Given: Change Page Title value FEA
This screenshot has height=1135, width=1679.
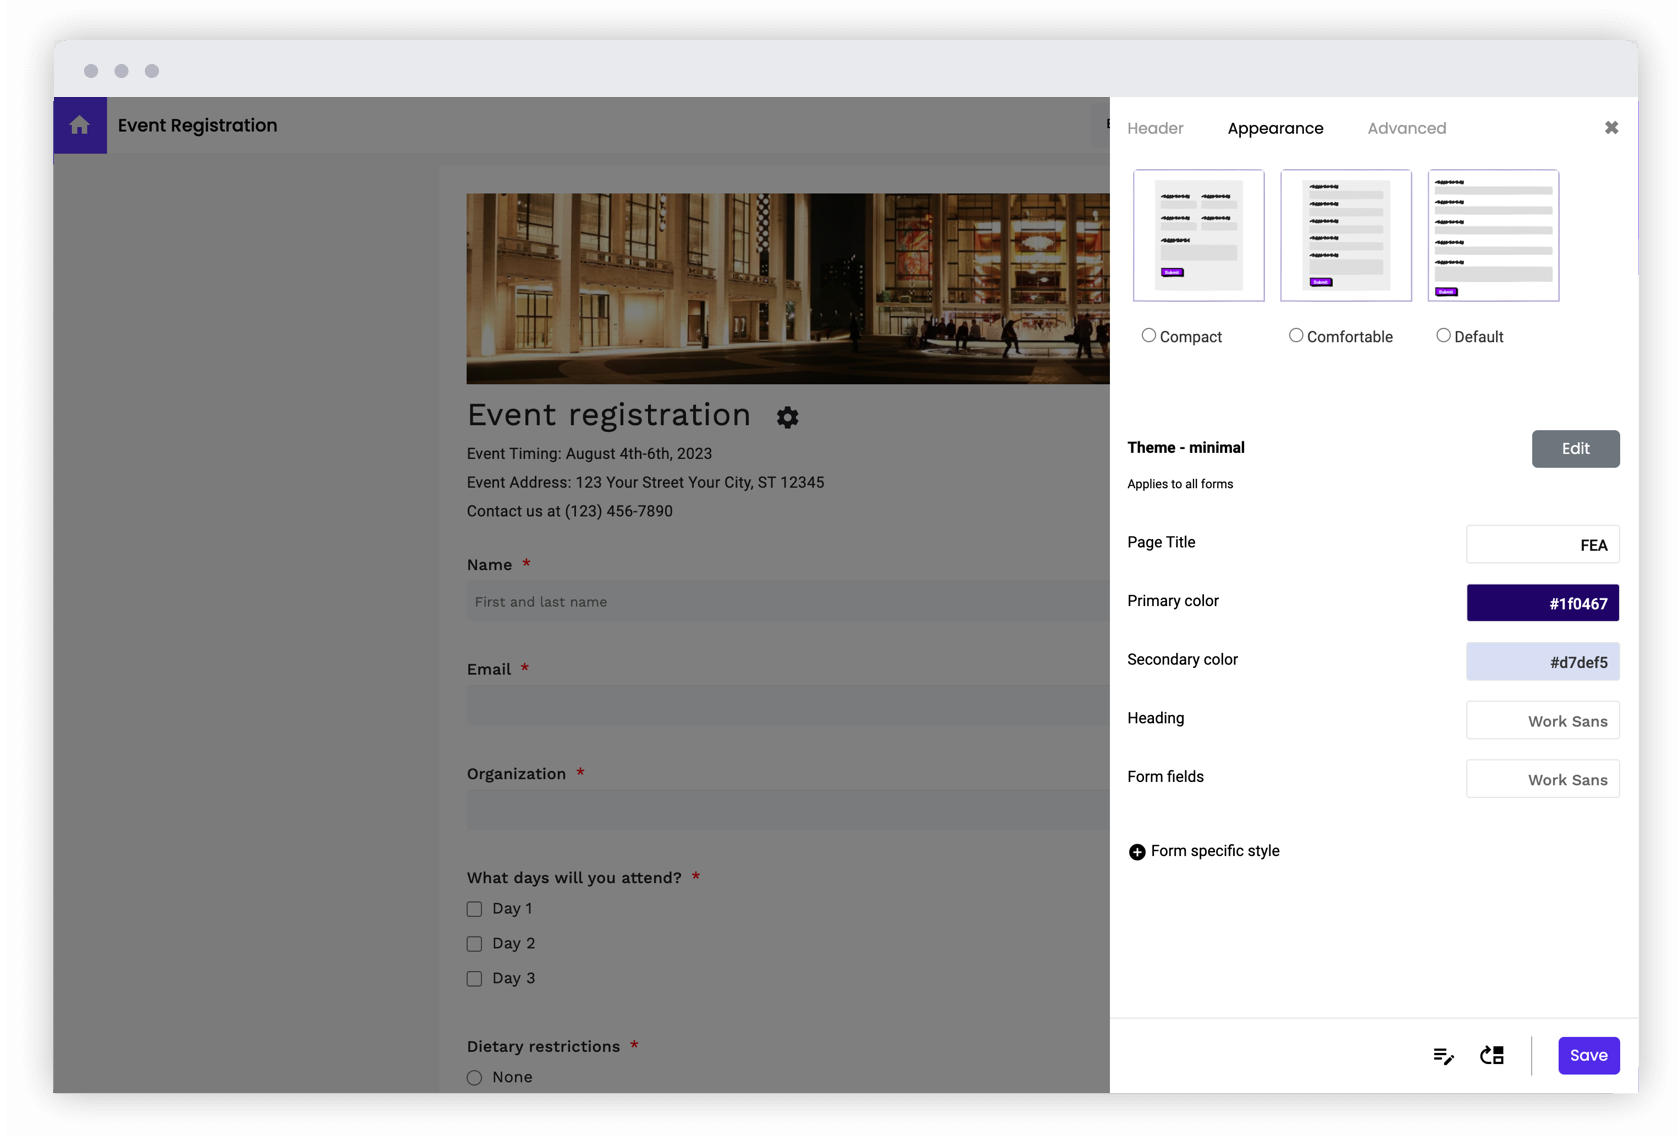Looking at the screenshot, I should tap(1542, 544).
